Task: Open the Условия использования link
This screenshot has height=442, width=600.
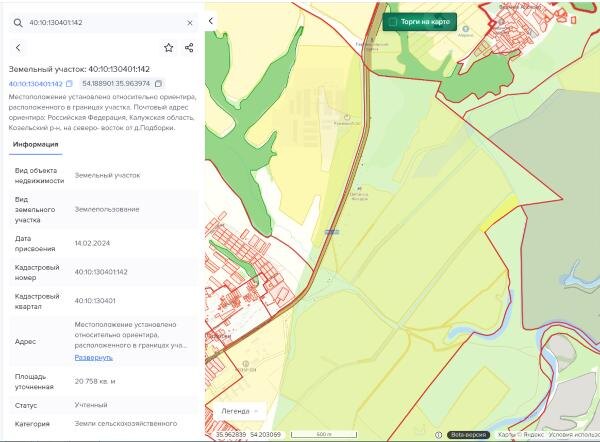Action: (574, 435)
